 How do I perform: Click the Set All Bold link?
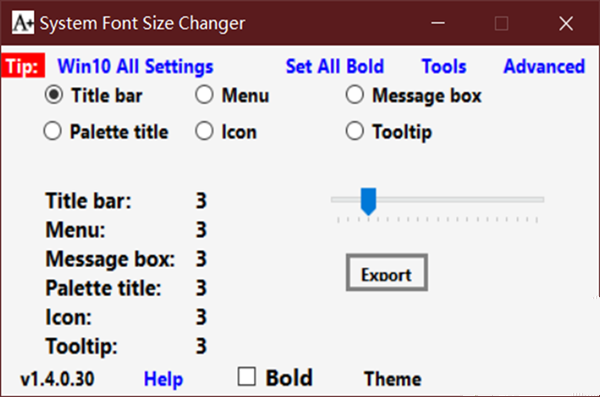pyautogui.click(x=335, y=66)
